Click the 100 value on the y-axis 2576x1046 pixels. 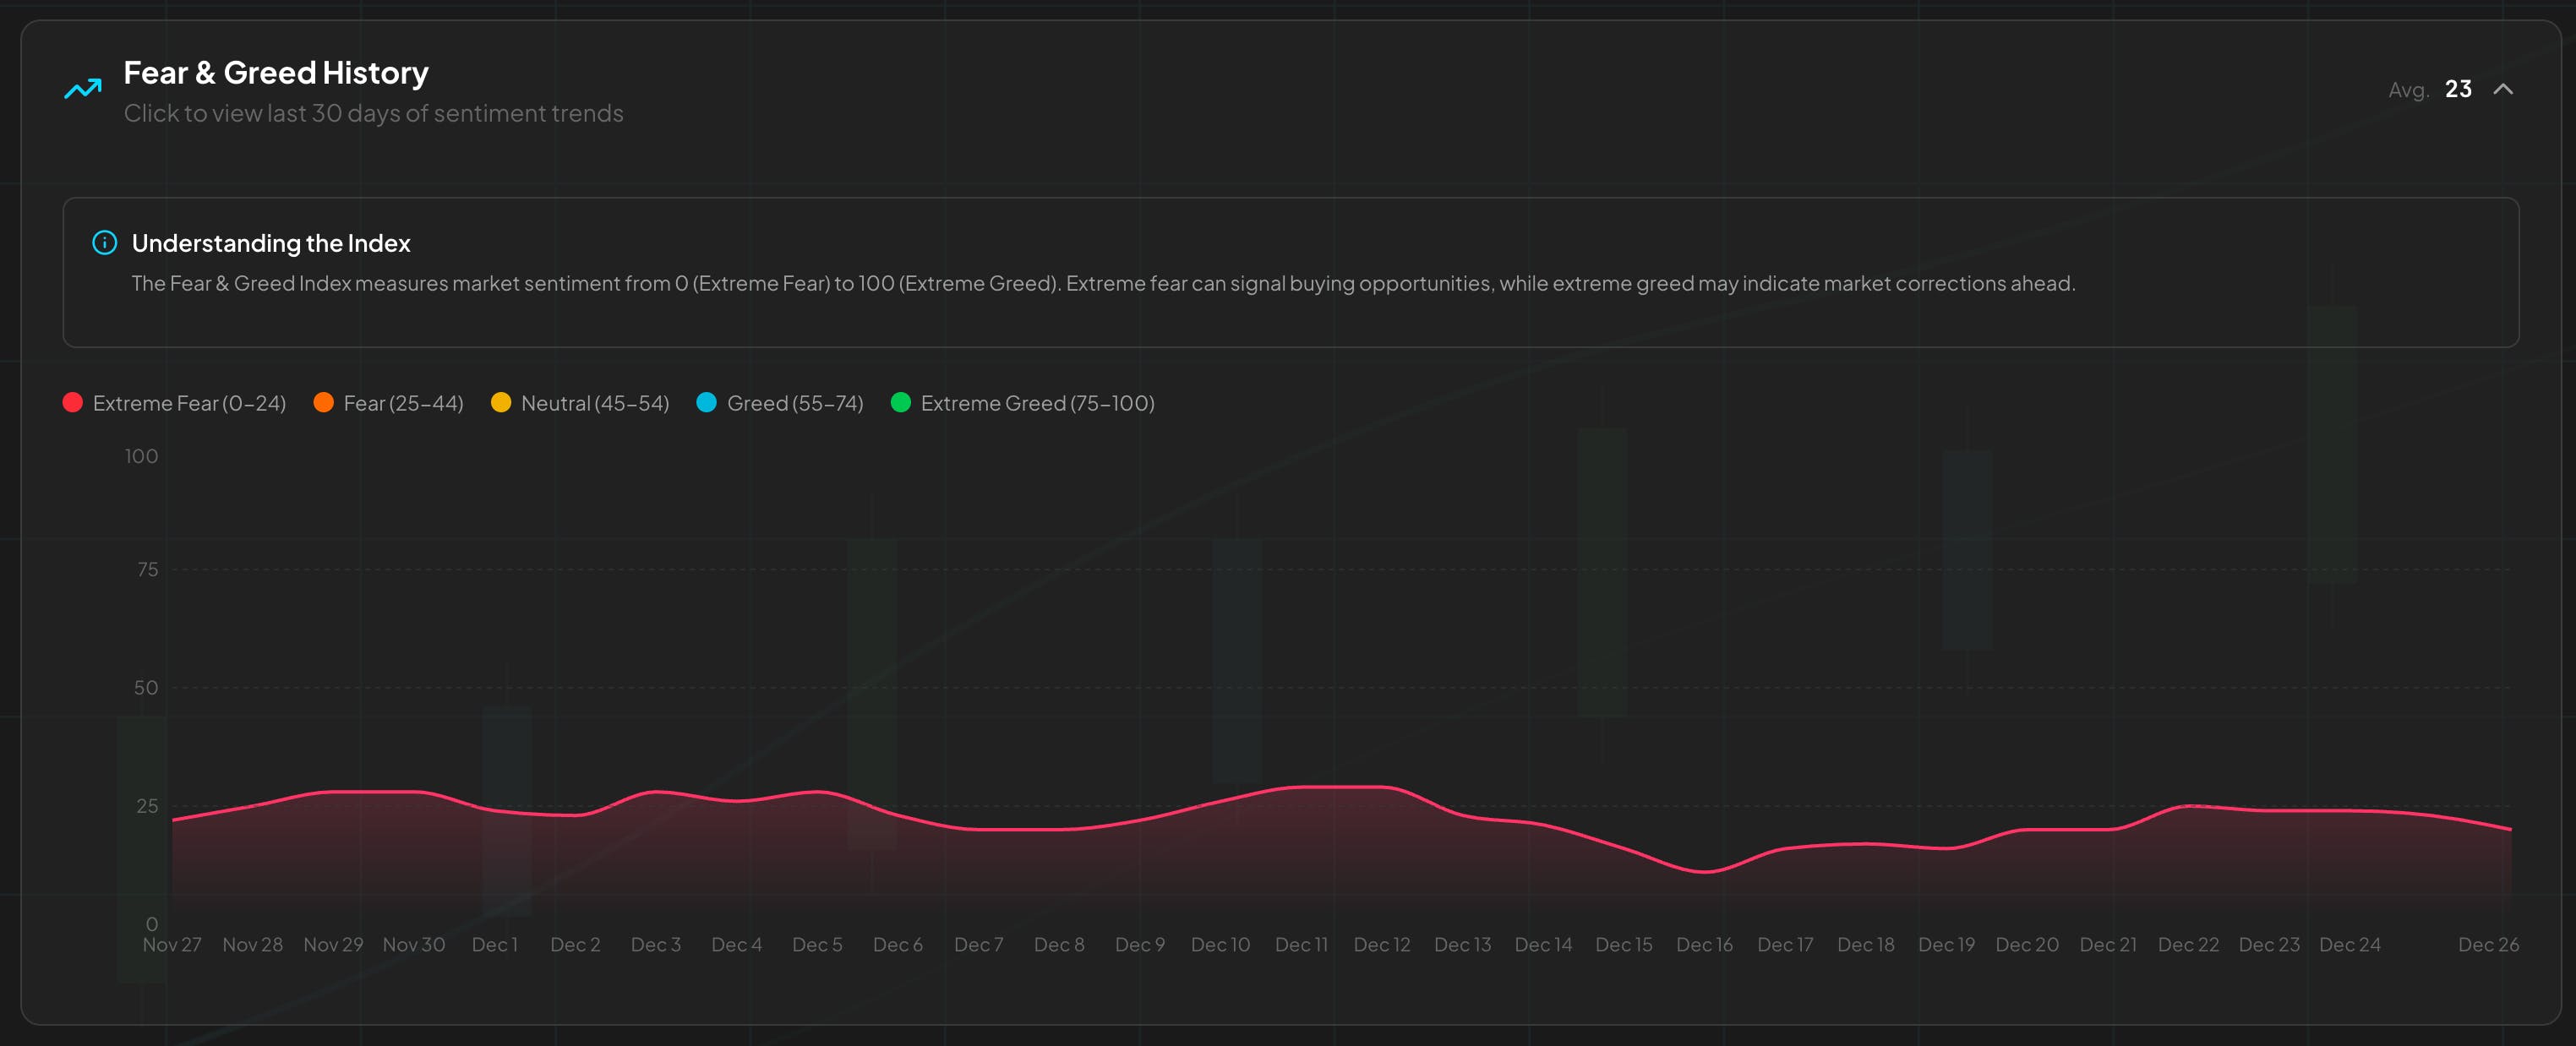(x=141, y=456)
